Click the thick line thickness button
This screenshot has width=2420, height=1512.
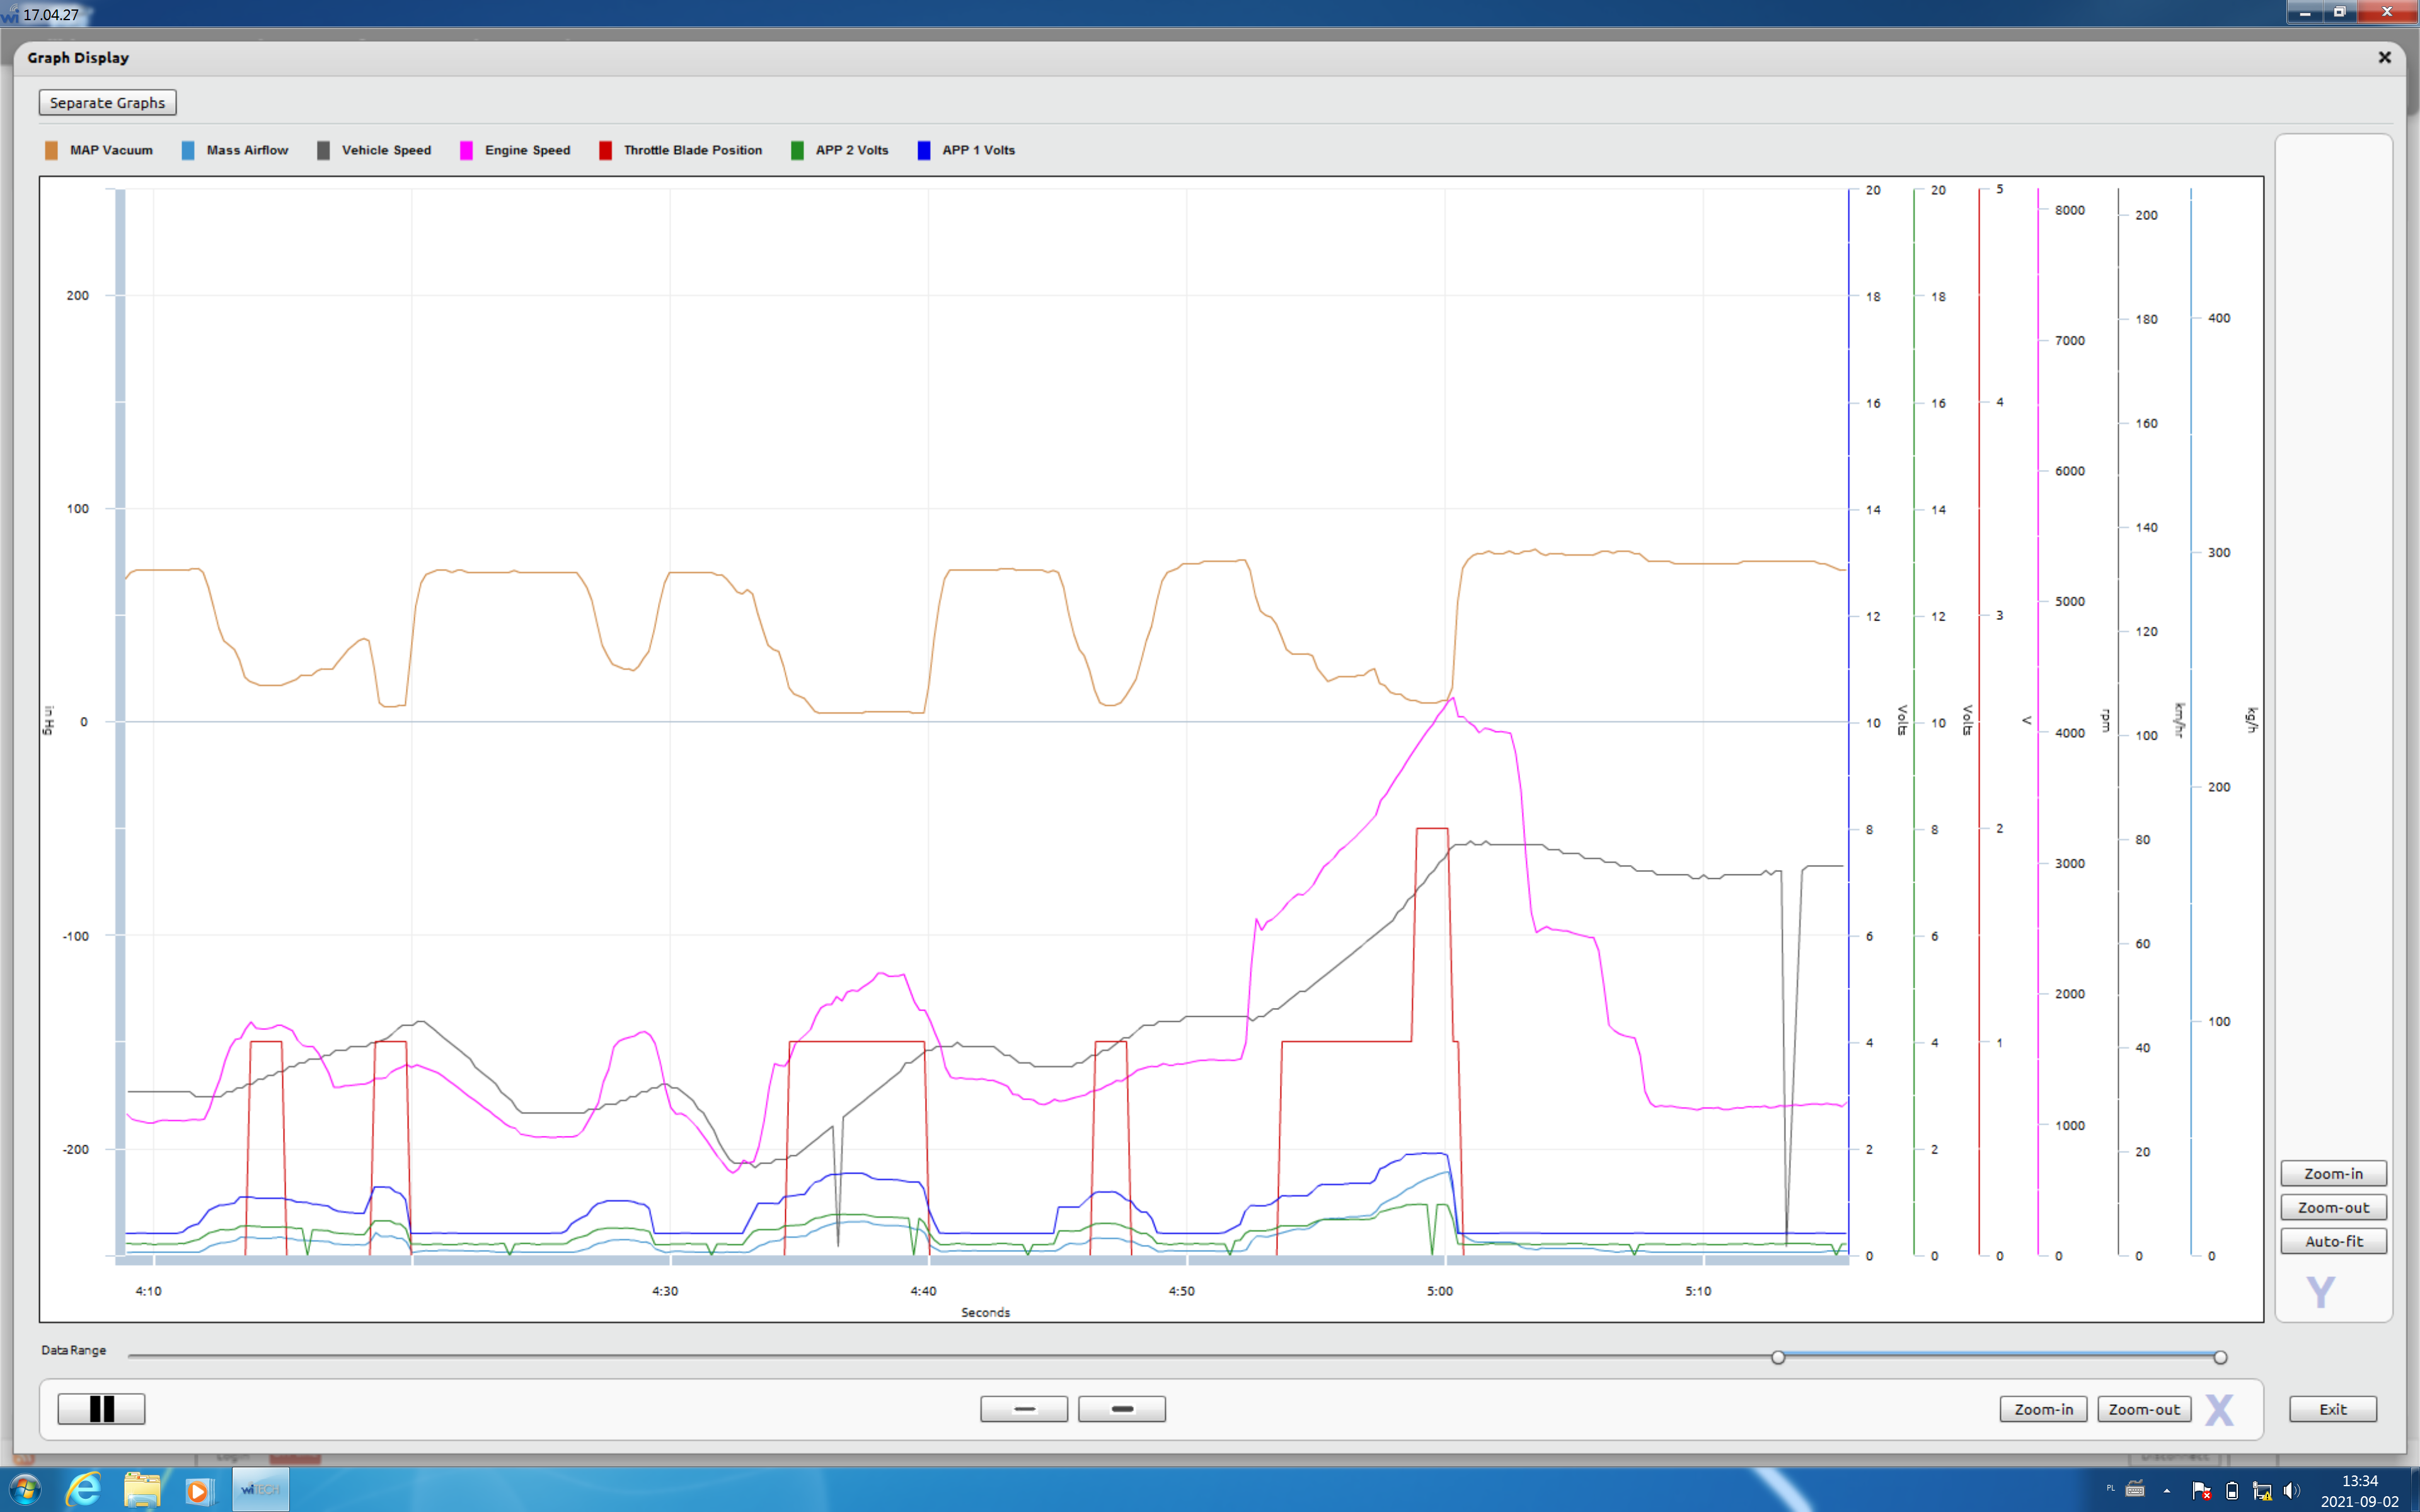click(1121, 1408)
